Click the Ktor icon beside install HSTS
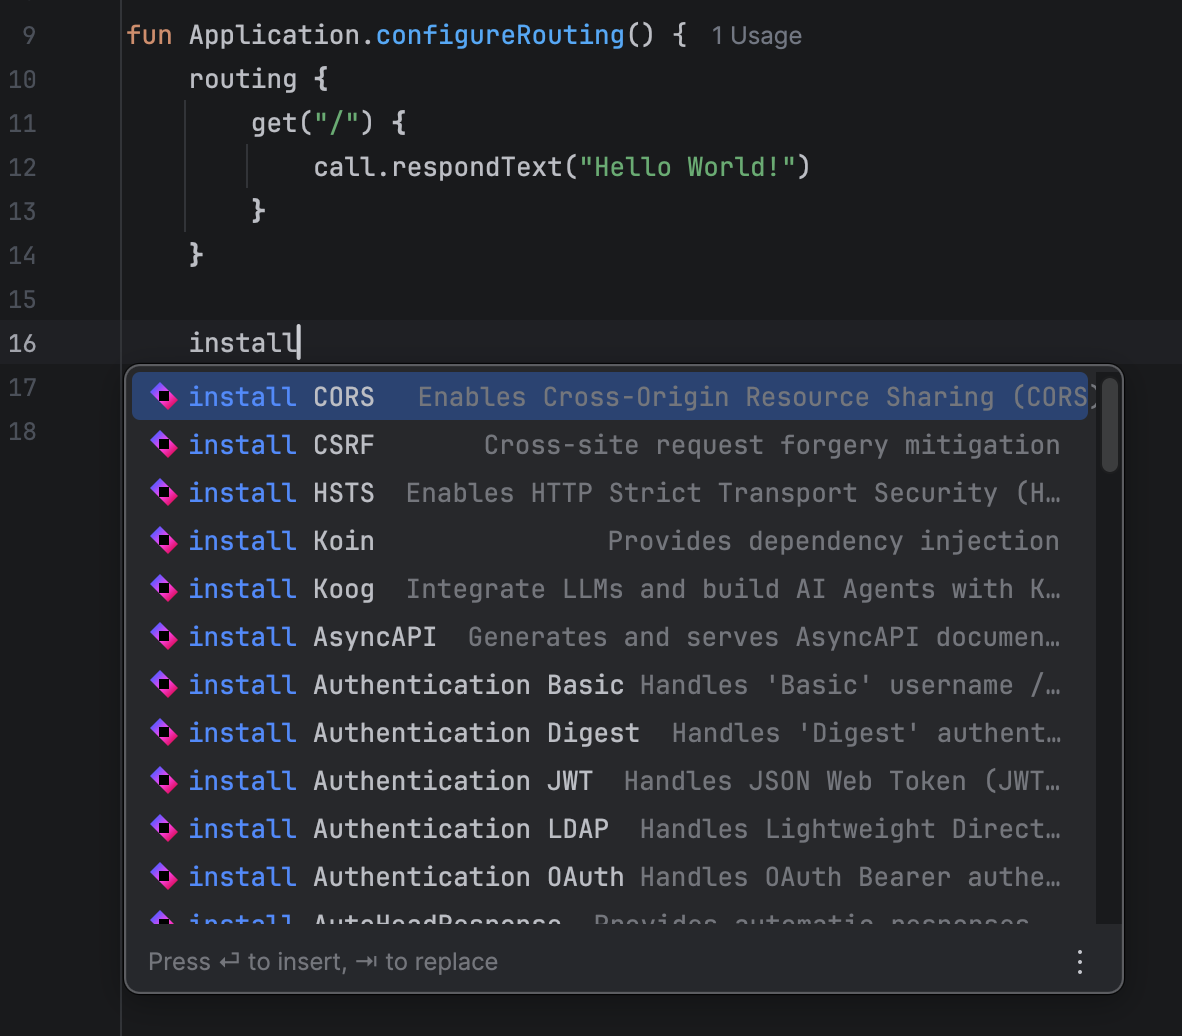The width and height of the screenshot is (1182, 1036). [x=164, y=493]
